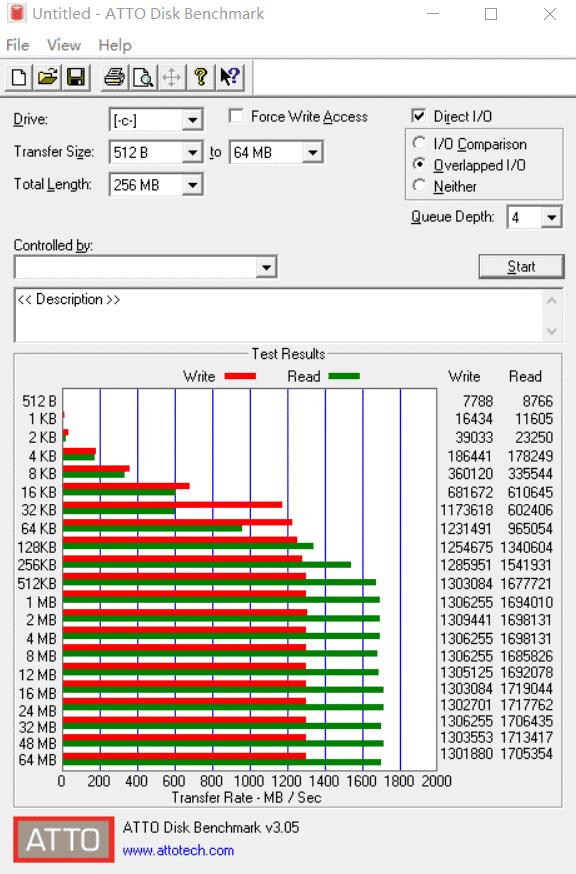Save results using the floppy disk icon
Image resolution: width=576 pixels, height=874 pixels.
tap(76, 77)
